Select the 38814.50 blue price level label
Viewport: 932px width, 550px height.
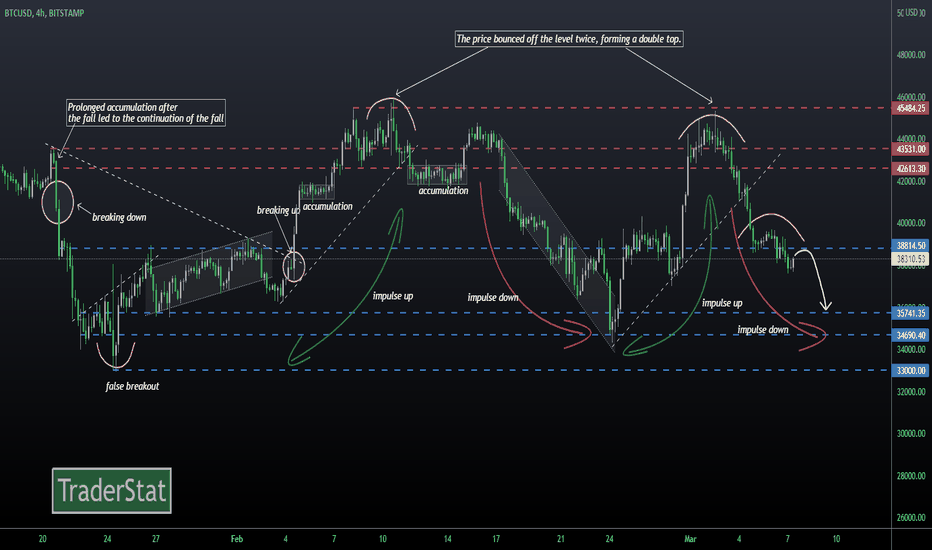pyautogui.click(x=911, y=245)
